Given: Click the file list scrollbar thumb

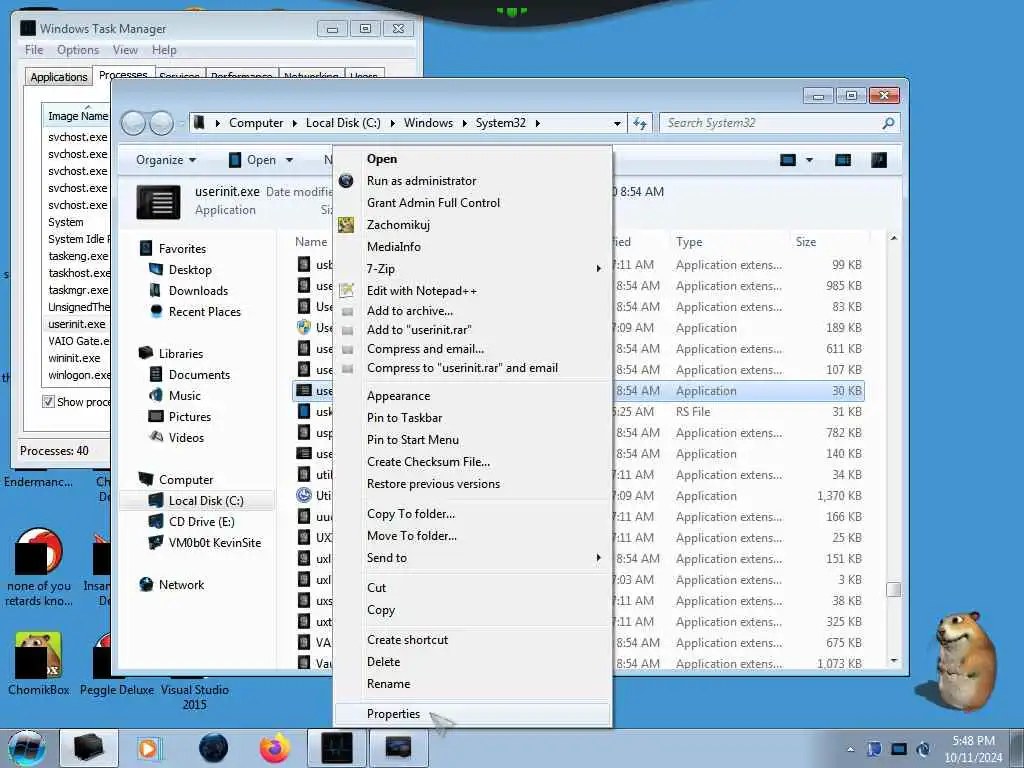Looking at the screenshot, I should (893, 590).
